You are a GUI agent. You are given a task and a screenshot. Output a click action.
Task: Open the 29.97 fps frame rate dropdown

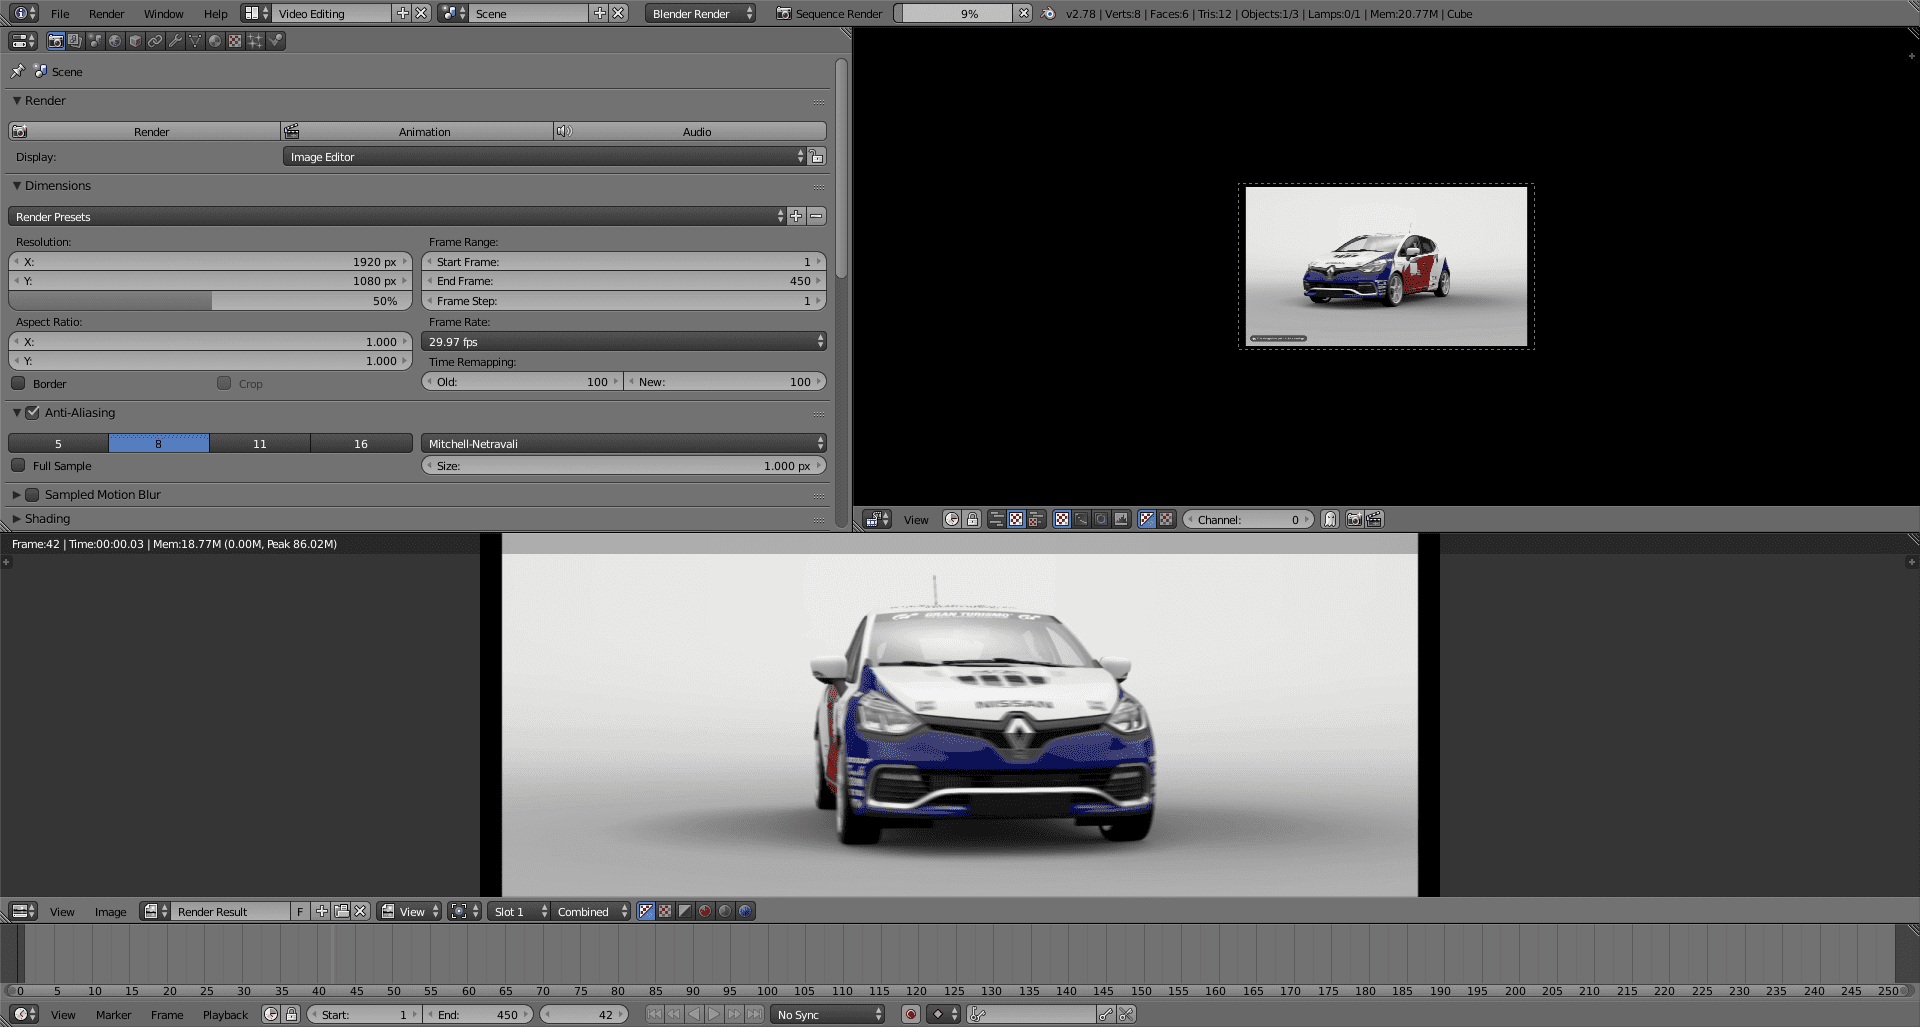pos(623,341)
